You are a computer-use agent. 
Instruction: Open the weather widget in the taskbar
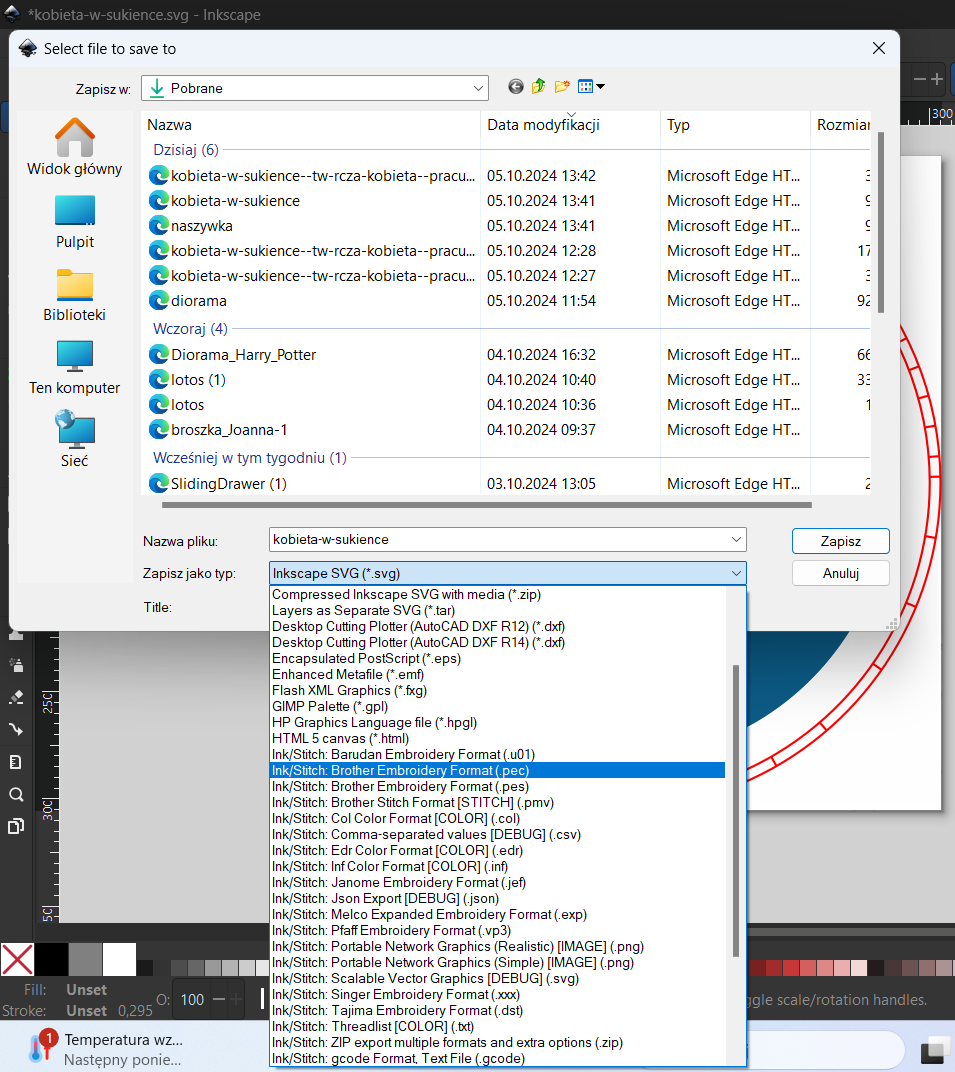(106, 1049)
